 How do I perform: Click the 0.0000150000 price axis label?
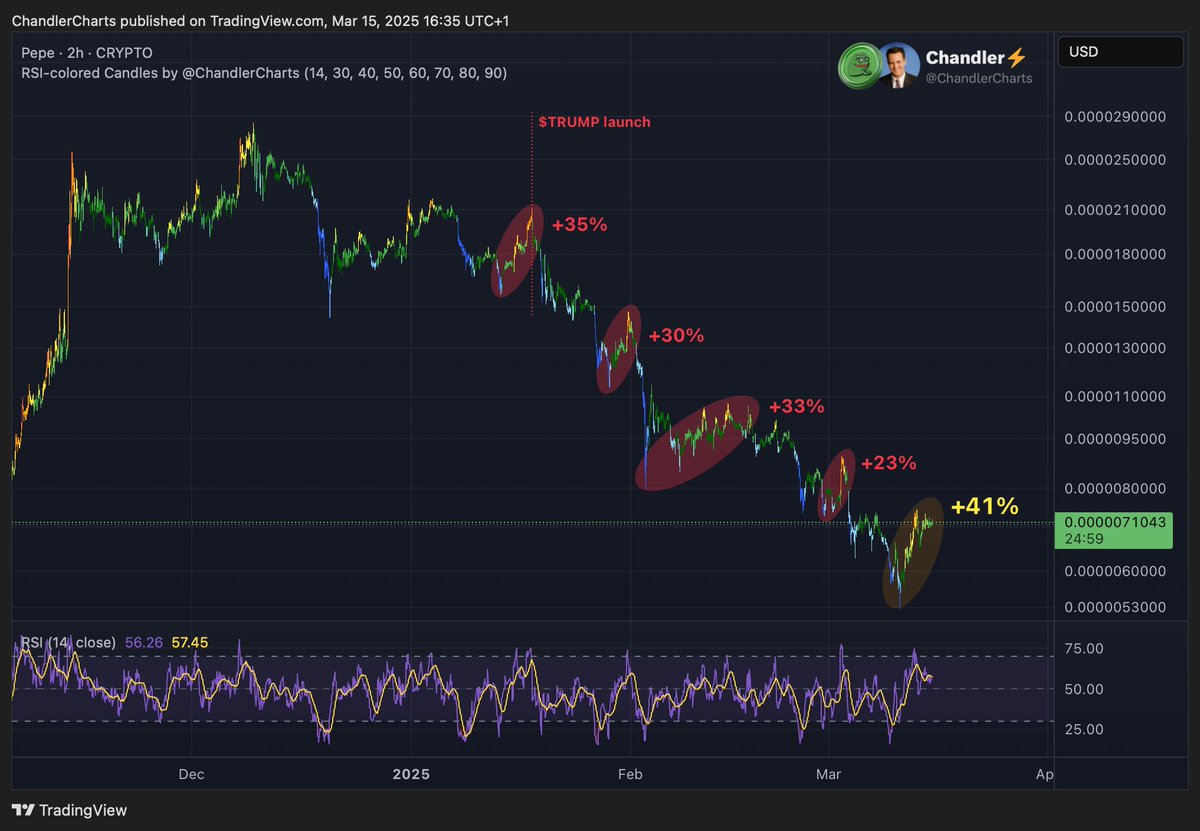point(1115,307)
